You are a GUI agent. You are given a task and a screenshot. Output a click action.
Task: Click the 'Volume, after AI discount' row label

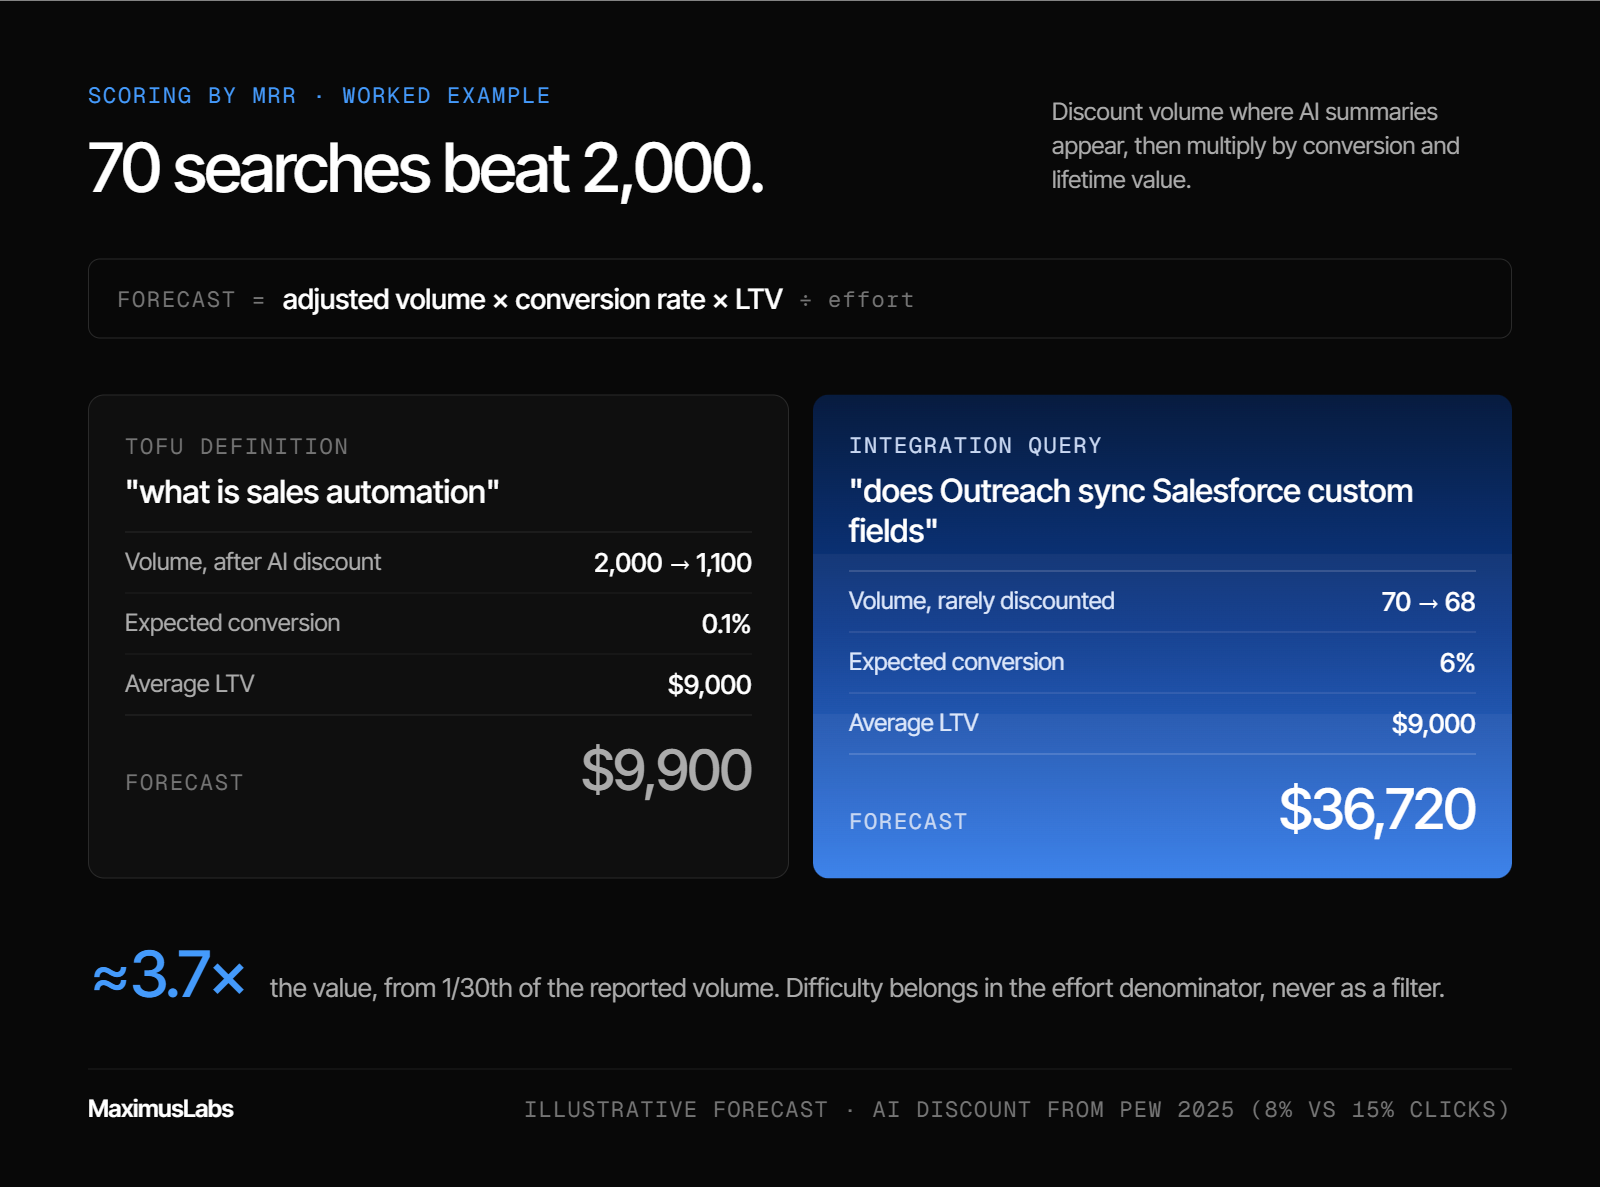tap(253, 562)
